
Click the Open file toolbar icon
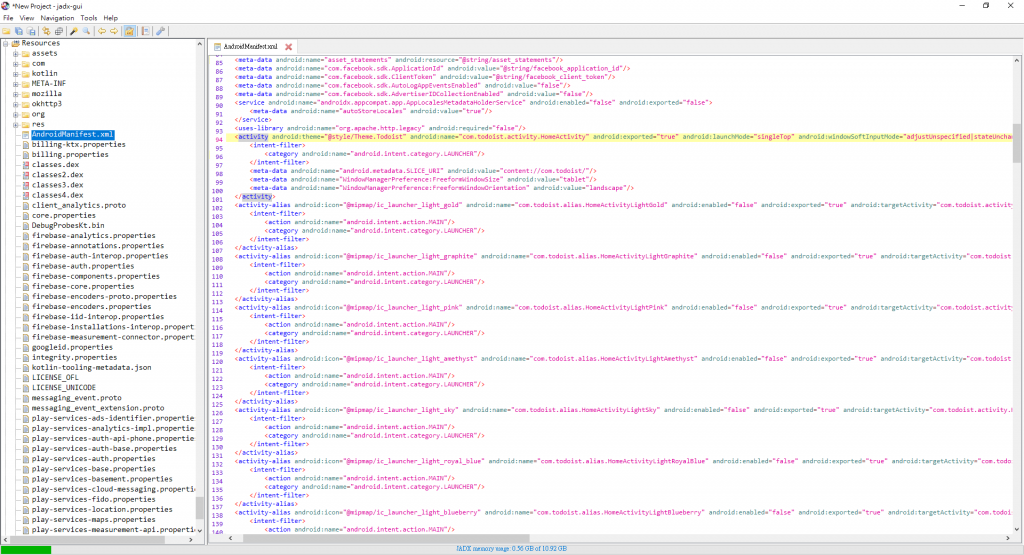pyautogui.click(x=7, y=31)
